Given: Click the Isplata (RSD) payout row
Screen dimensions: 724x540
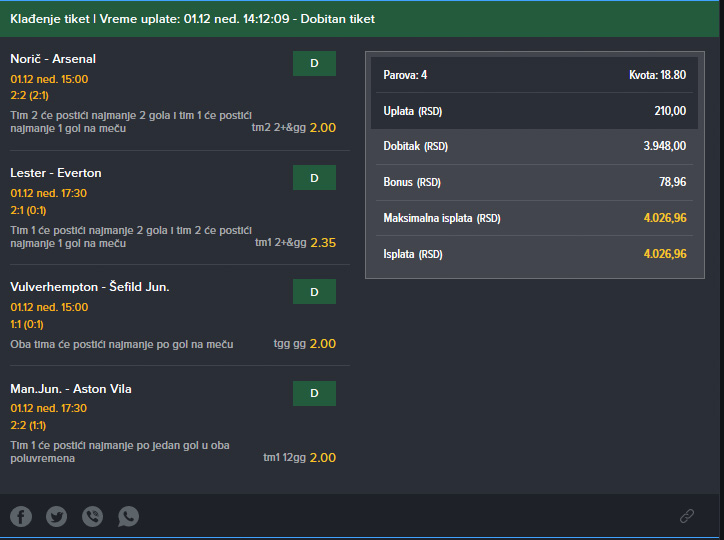Looking at the screenshot, I should (x=535, y=254).
